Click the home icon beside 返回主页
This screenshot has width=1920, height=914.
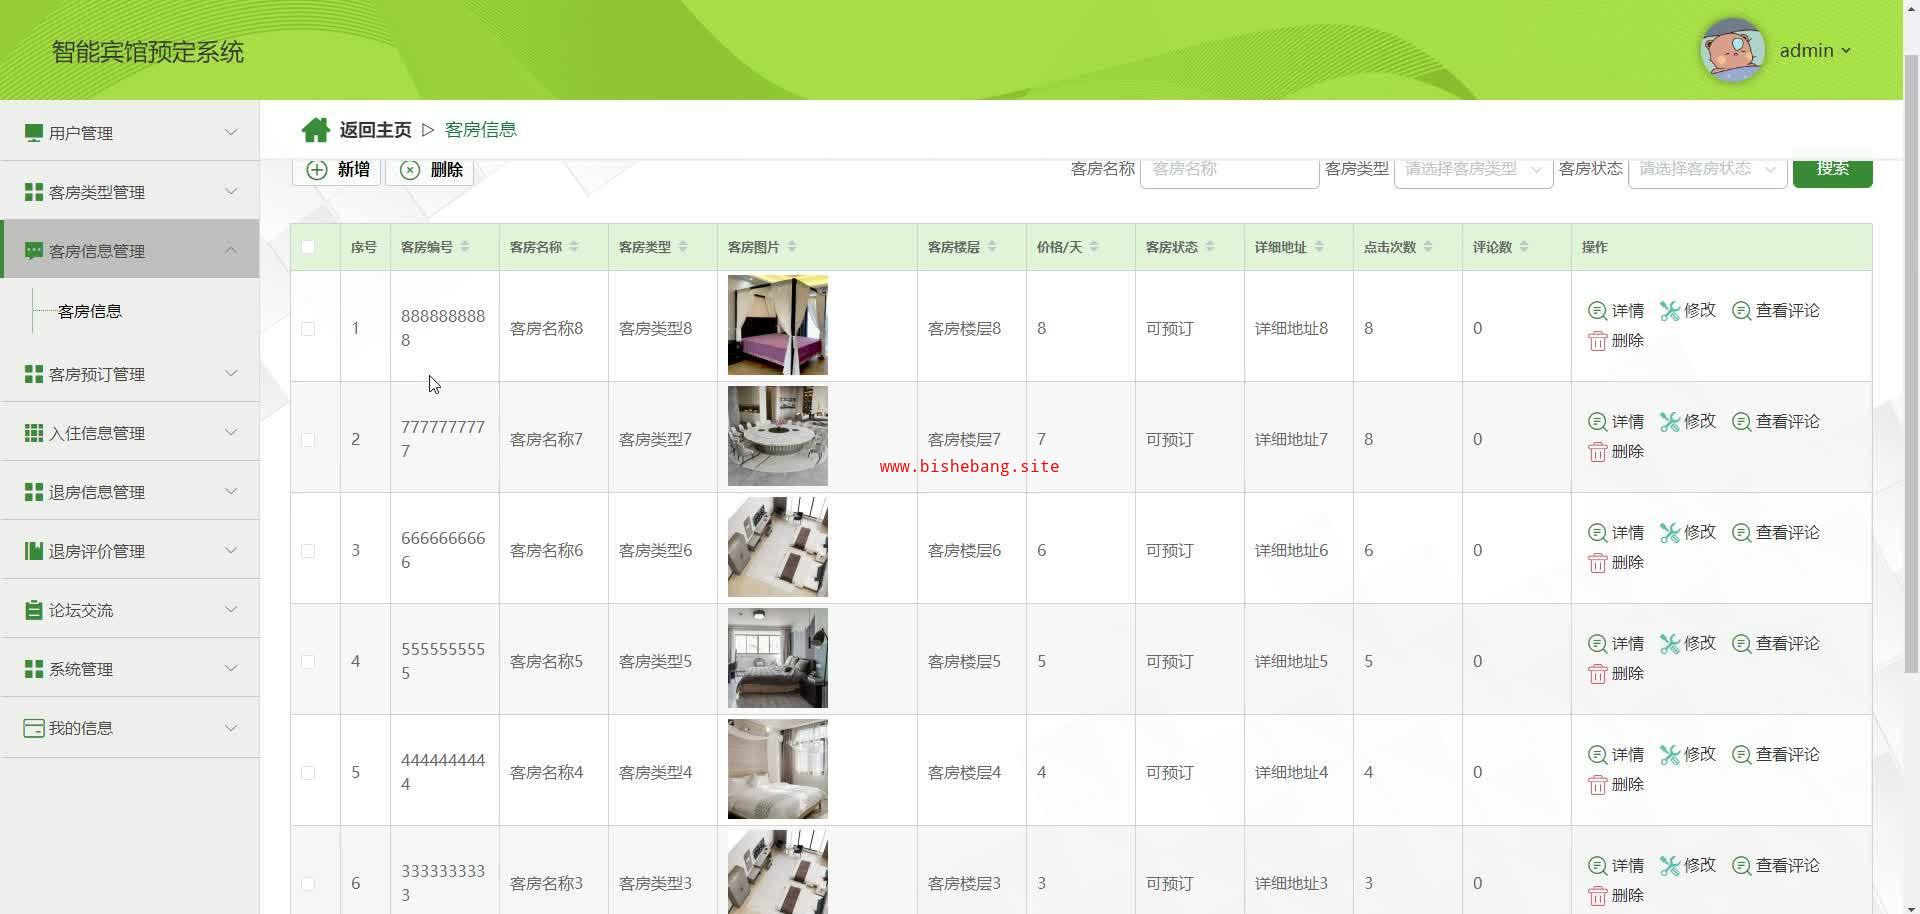point(315,130)
